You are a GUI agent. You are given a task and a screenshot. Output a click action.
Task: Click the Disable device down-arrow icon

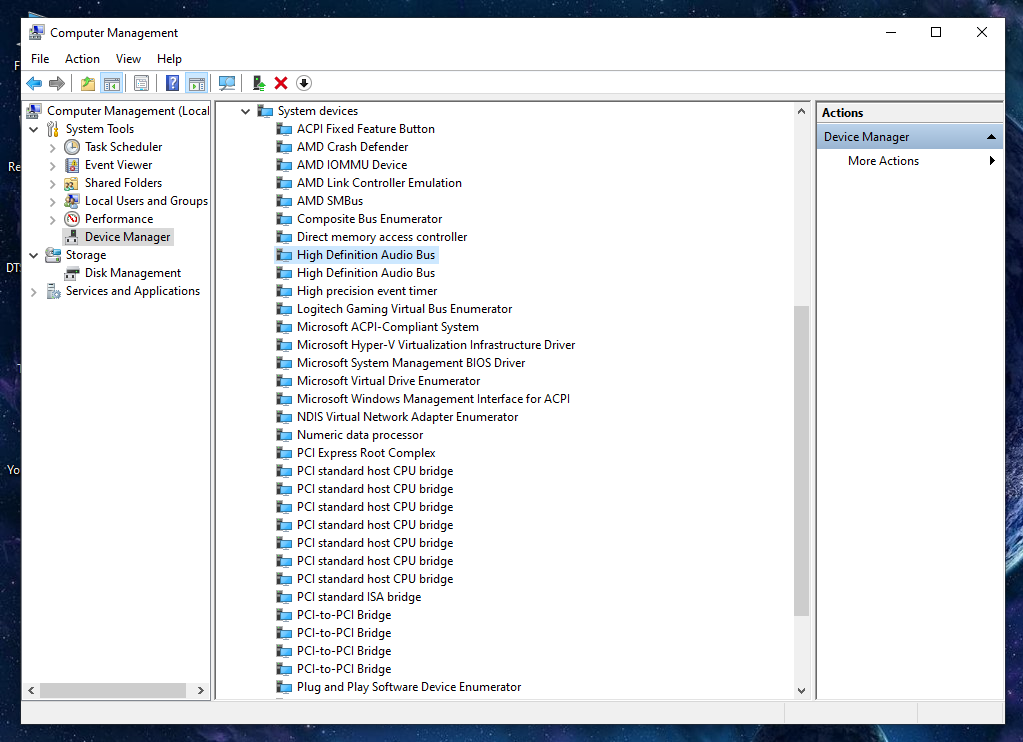click(304, 83)
